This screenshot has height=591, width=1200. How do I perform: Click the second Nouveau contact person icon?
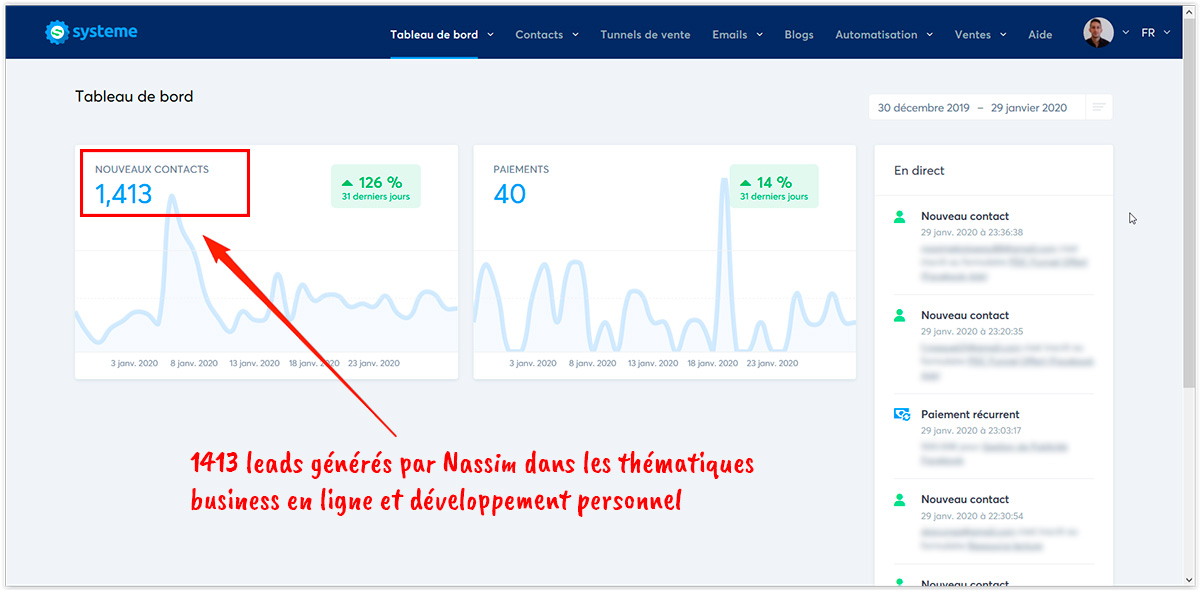(900, 315)
